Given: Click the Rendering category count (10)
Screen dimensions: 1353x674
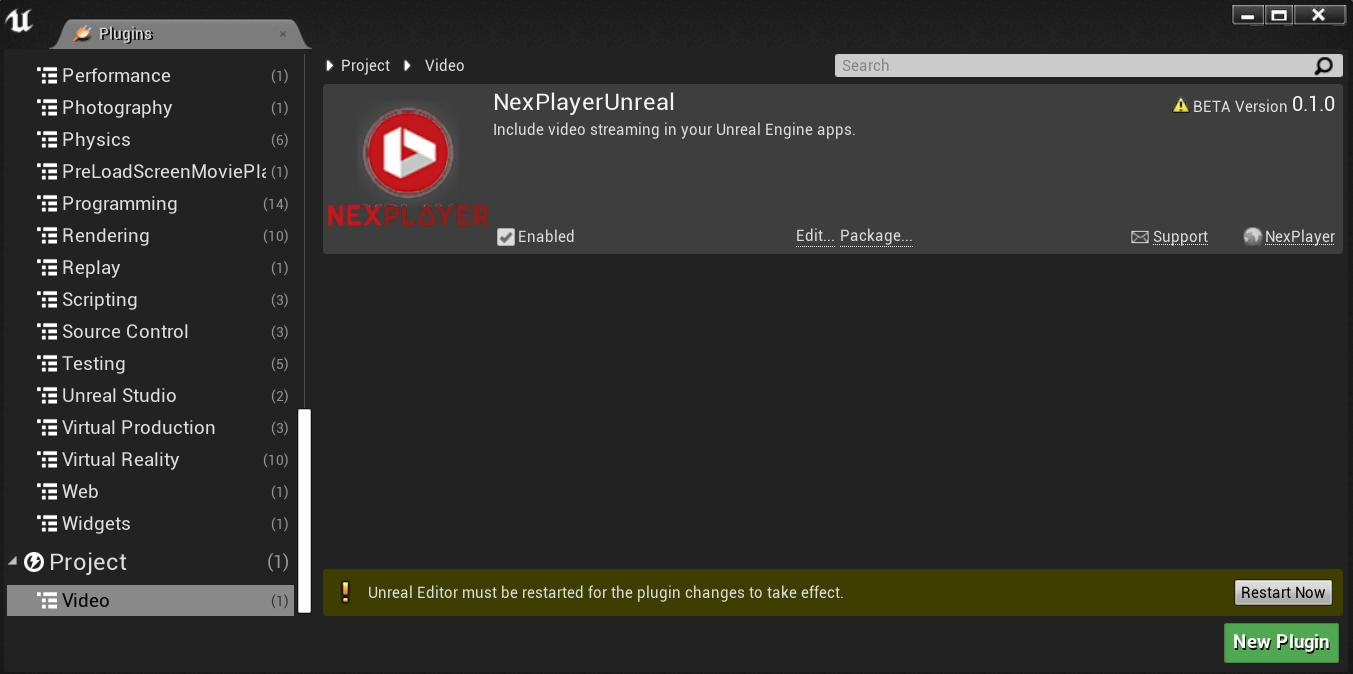Looking at the screenshot, I should [x=276, y=236].
